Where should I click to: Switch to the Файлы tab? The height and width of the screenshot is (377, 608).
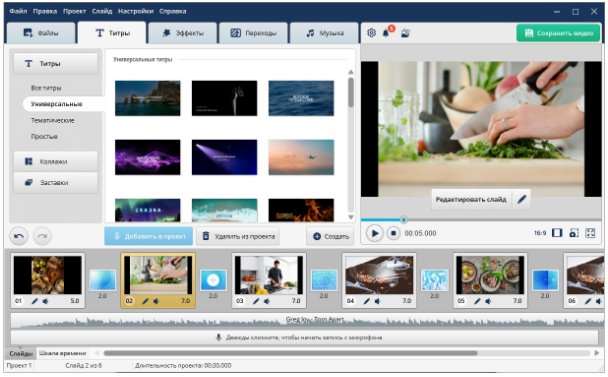[x=41, y=33]
